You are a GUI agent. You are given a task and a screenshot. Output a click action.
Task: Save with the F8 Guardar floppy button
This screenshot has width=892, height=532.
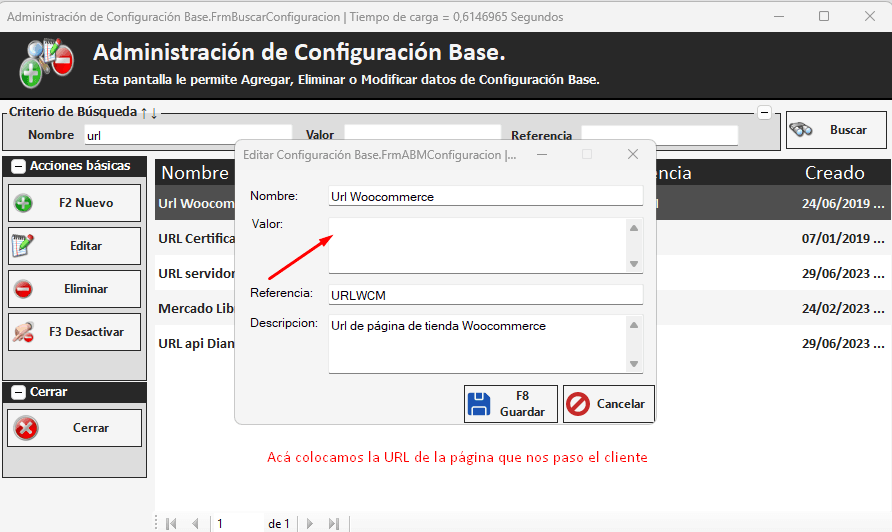[x=510, y=404]
